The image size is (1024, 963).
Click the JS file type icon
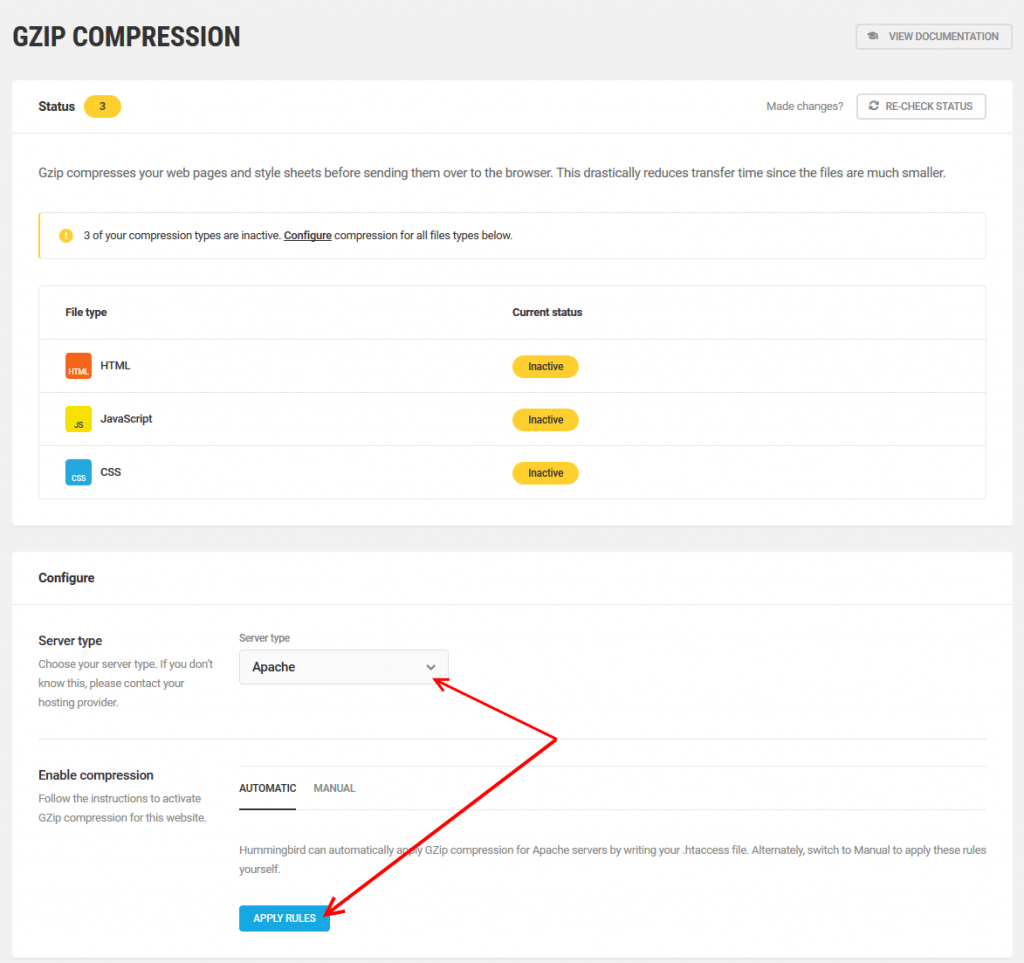pyautogui.click(x=78, y=419)
